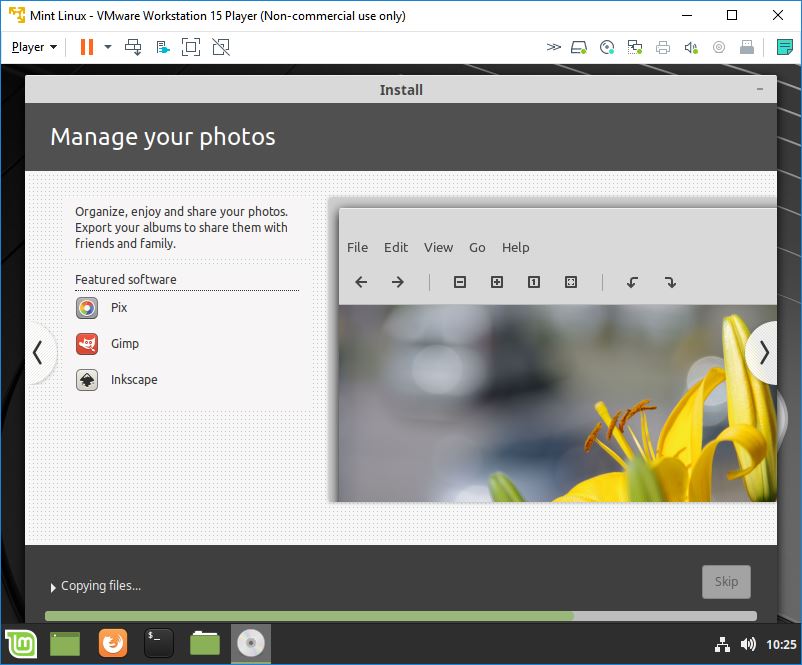
Task: Expand the Copying files details triangle
Action: point(53,587)
